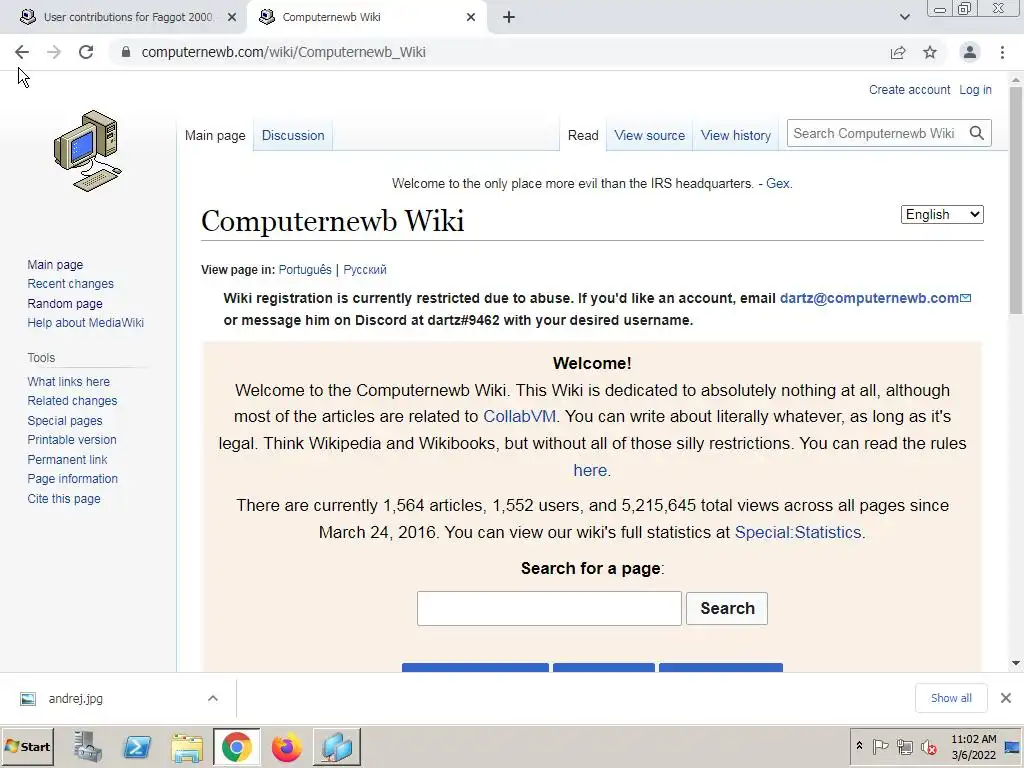Select the Main page tab
1024x768 pixels.
pyautogui.click(x=215, y=135)
